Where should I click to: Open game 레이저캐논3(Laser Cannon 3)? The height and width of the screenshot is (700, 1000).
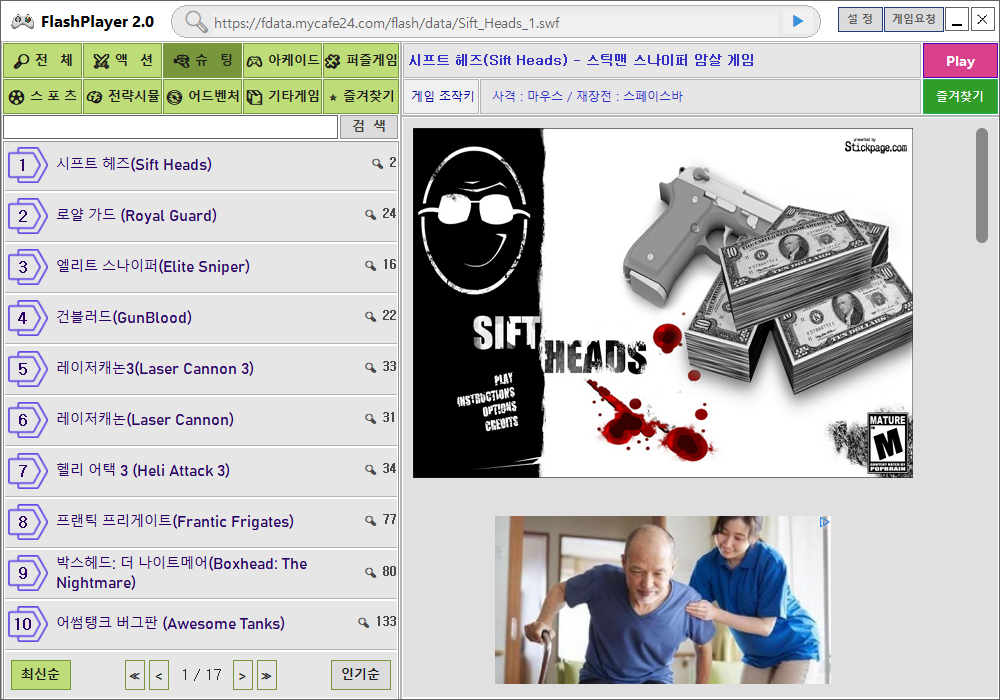tap(201, 369)
